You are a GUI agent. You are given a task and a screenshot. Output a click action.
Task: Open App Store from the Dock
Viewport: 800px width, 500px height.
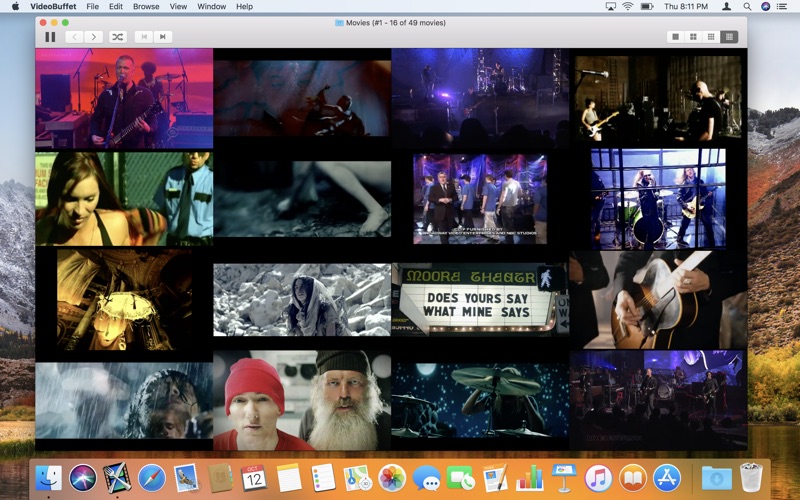tap(666, 478)
